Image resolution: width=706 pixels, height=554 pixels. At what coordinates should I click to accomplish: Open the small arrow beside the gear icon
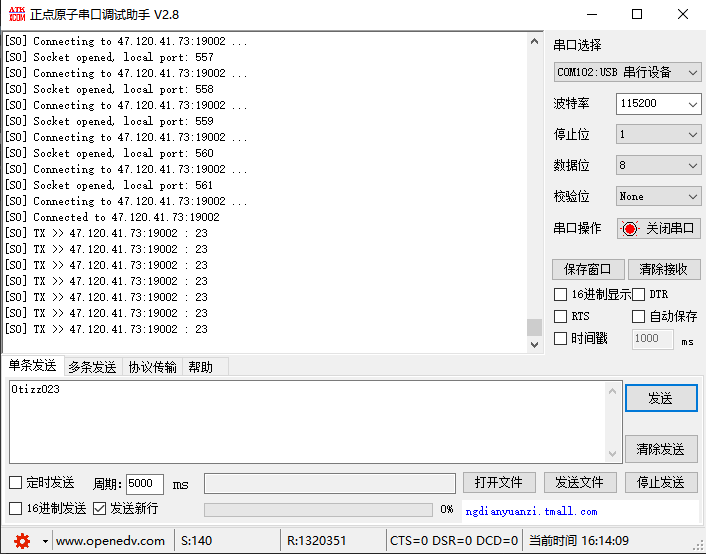(x=45, y=541)
